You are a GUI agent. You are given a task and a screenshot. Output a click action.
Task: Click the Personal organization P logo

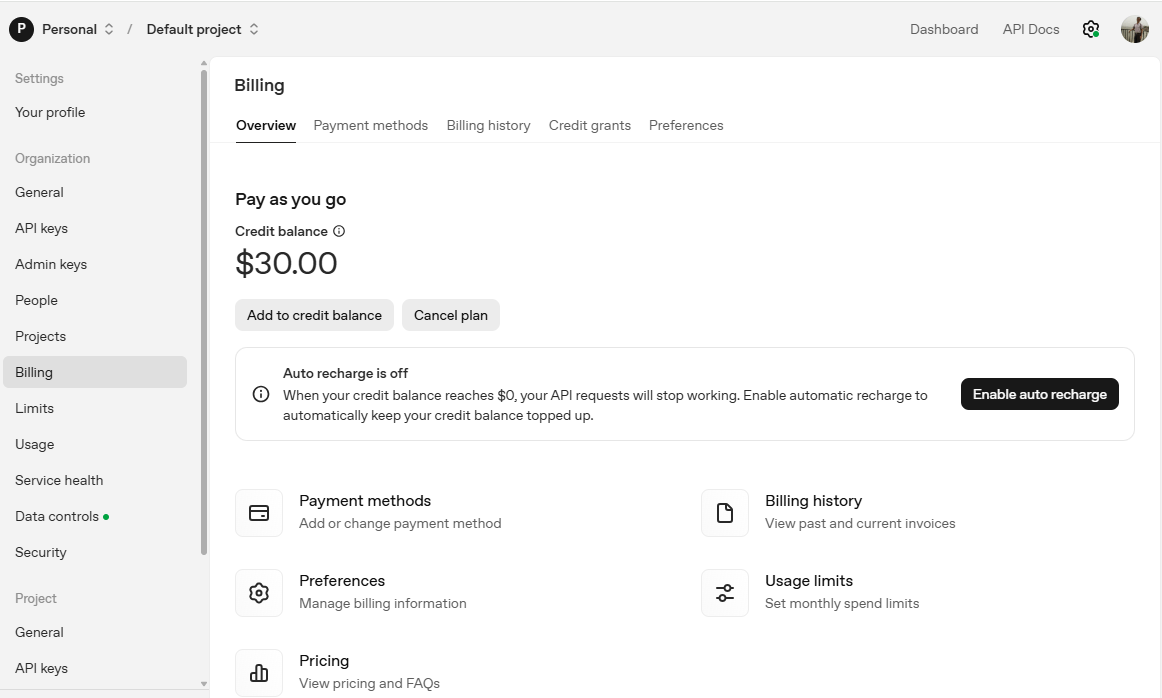pyautogui.click(x=21, y=29)
